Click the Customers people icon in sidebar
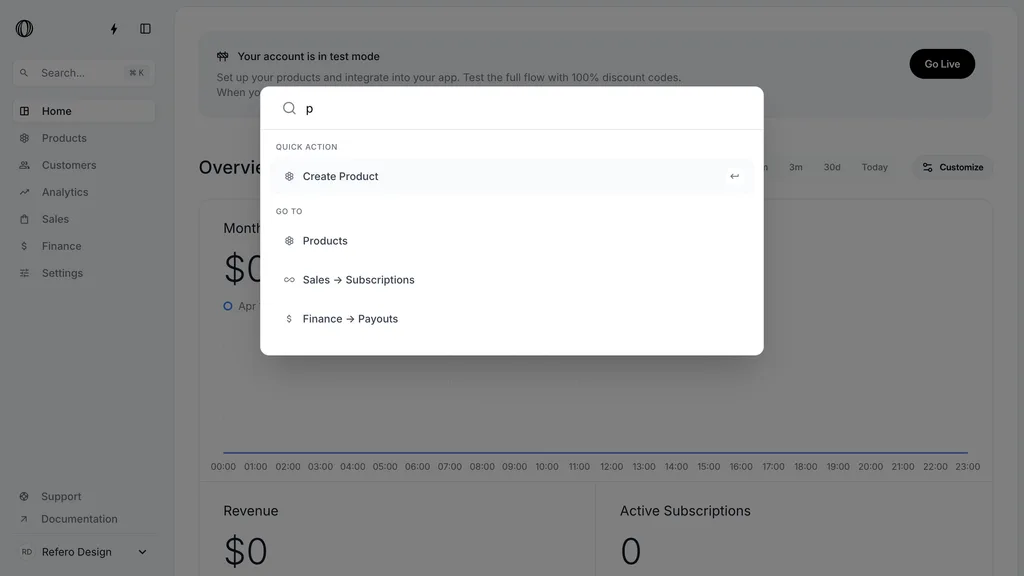This screenshot has height=576, width=1024. pos(24,165)
